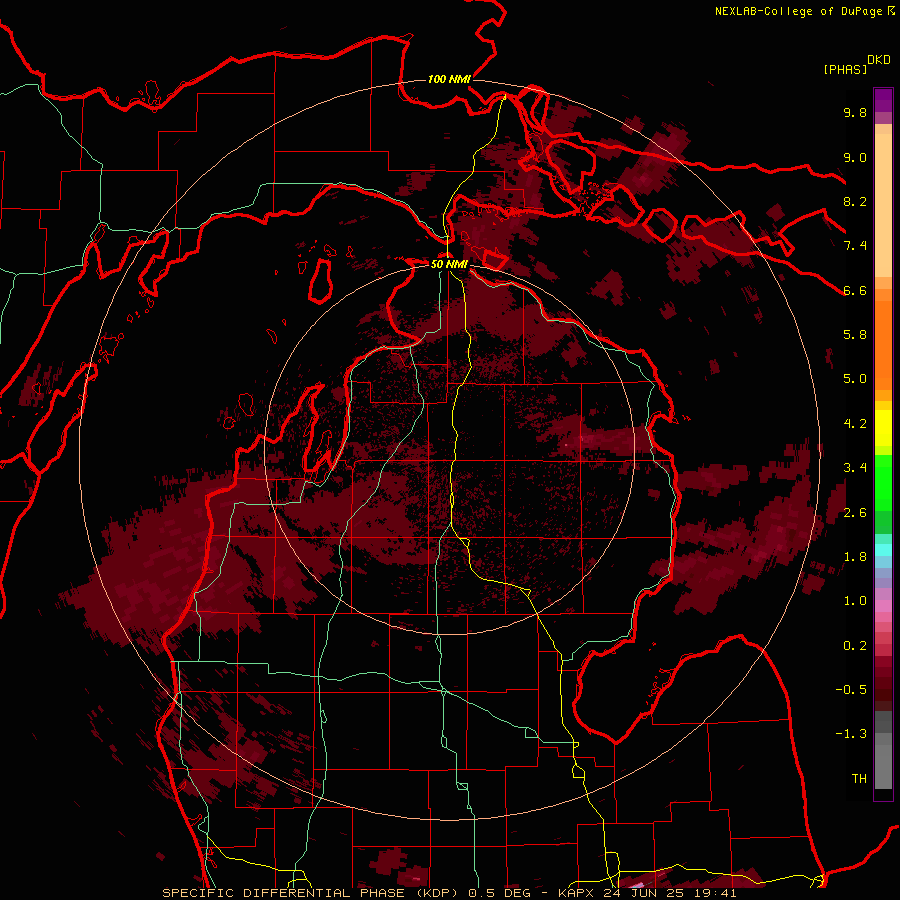Image resolution: width=900 pixels, height=900 pixels.
Task: Select the 1.8 scale label
Action: point(855,557)
